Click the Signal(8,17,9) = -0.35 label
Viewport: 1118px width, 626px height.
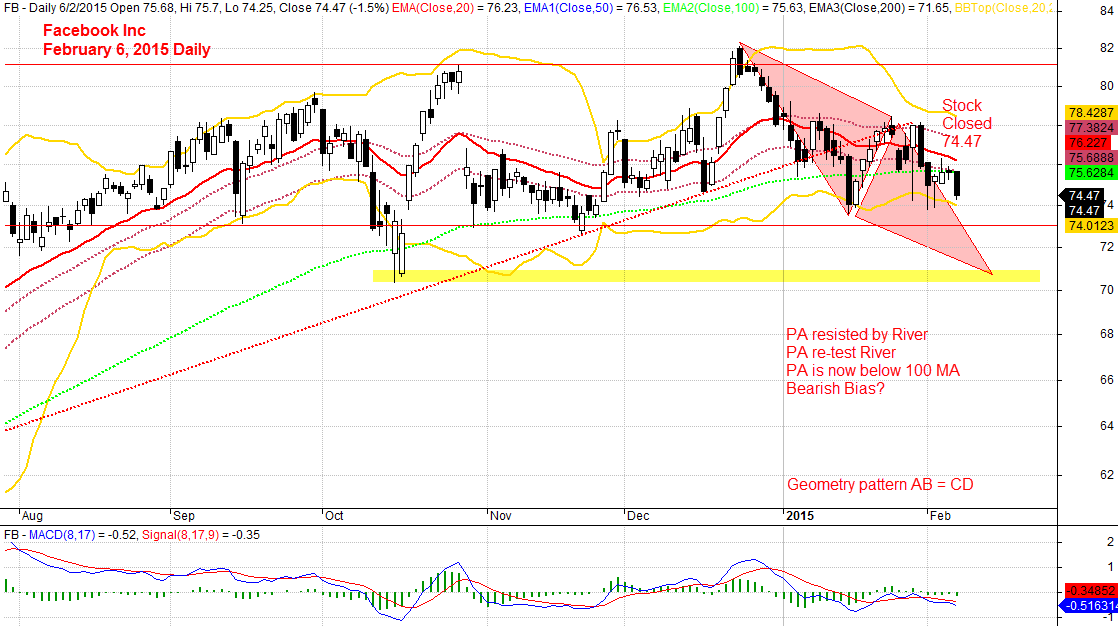click(x=201, y=535)
